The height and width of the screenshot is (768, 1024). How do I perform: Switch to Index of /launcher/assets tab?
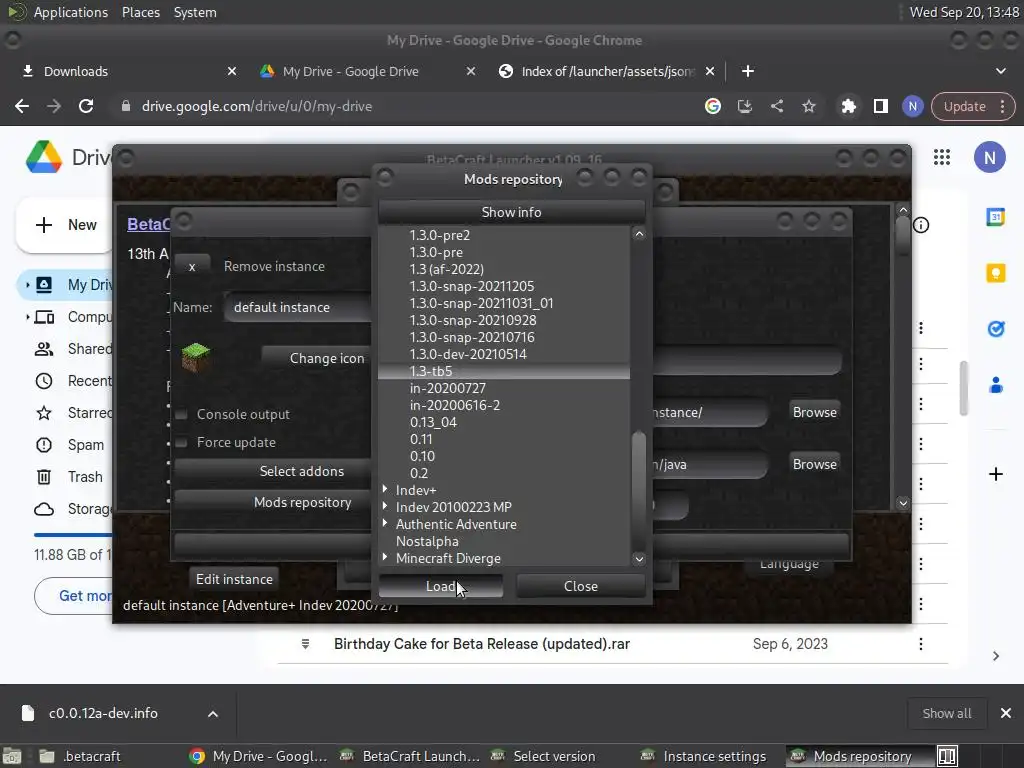[607, 71]
